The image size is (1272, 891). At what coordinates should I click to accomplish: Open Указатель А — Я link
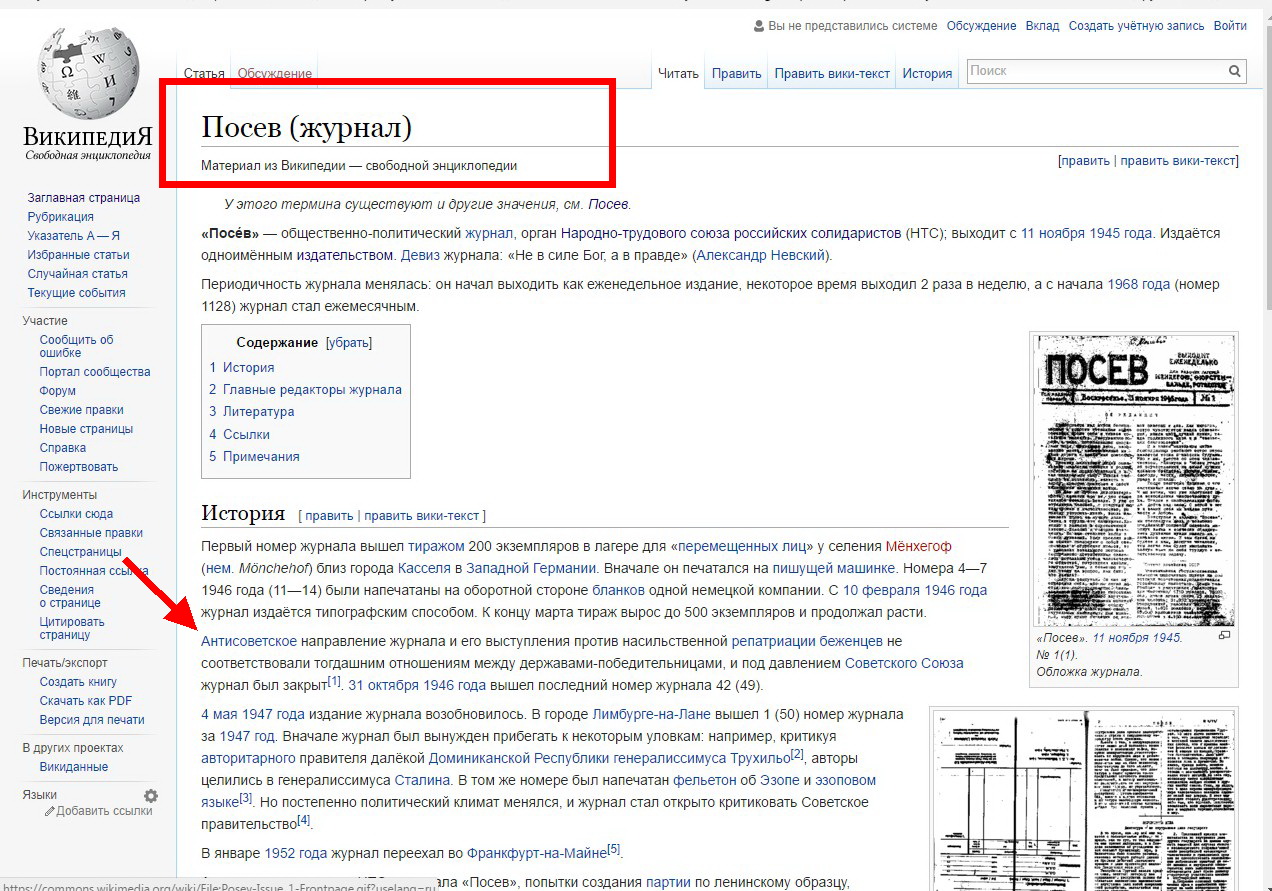coord(74,236)
